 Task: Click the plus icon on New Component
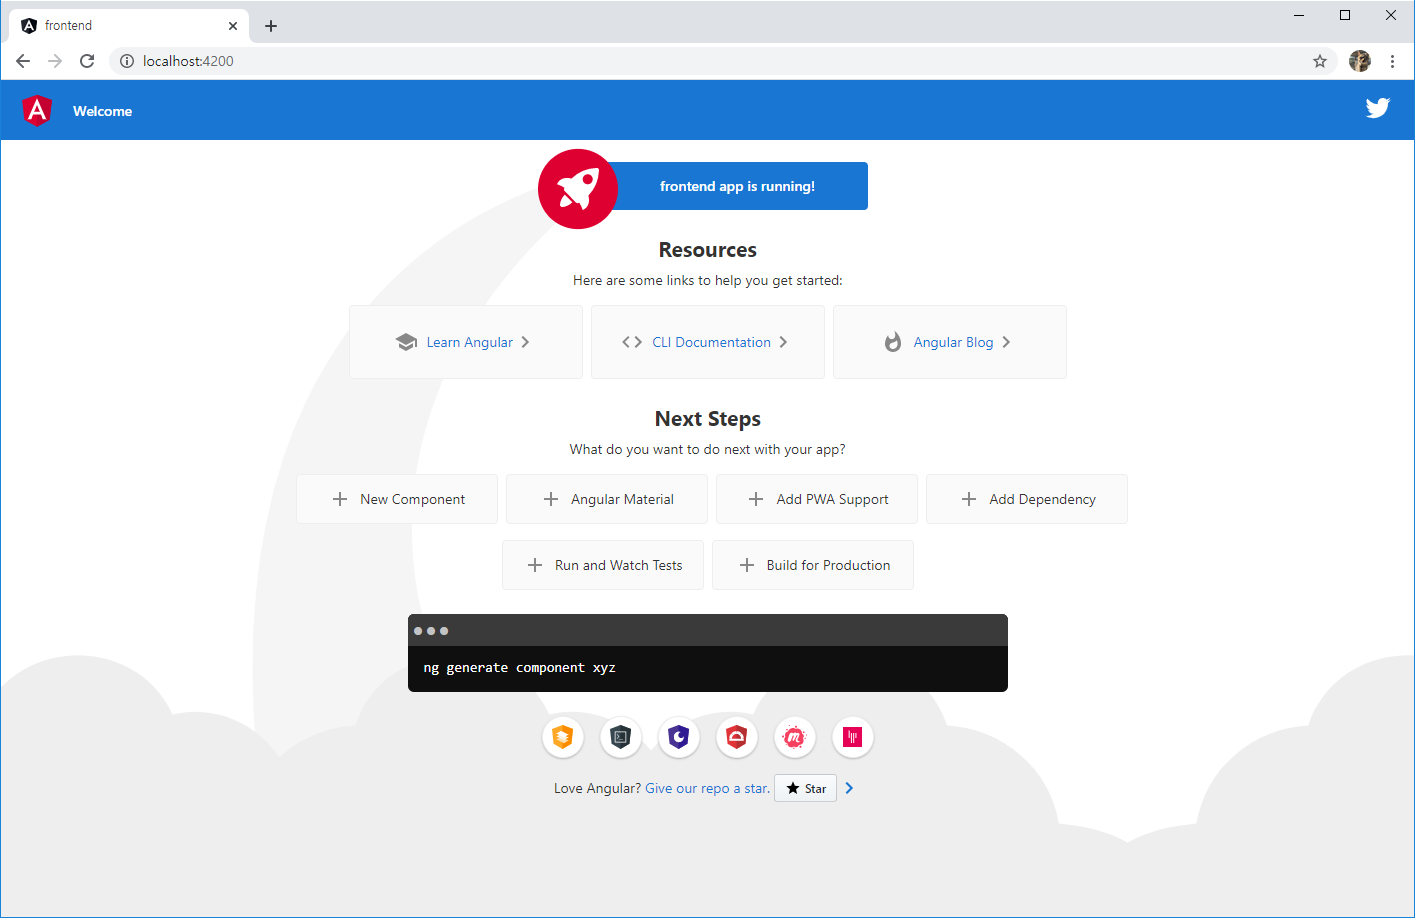click(340, 499)
